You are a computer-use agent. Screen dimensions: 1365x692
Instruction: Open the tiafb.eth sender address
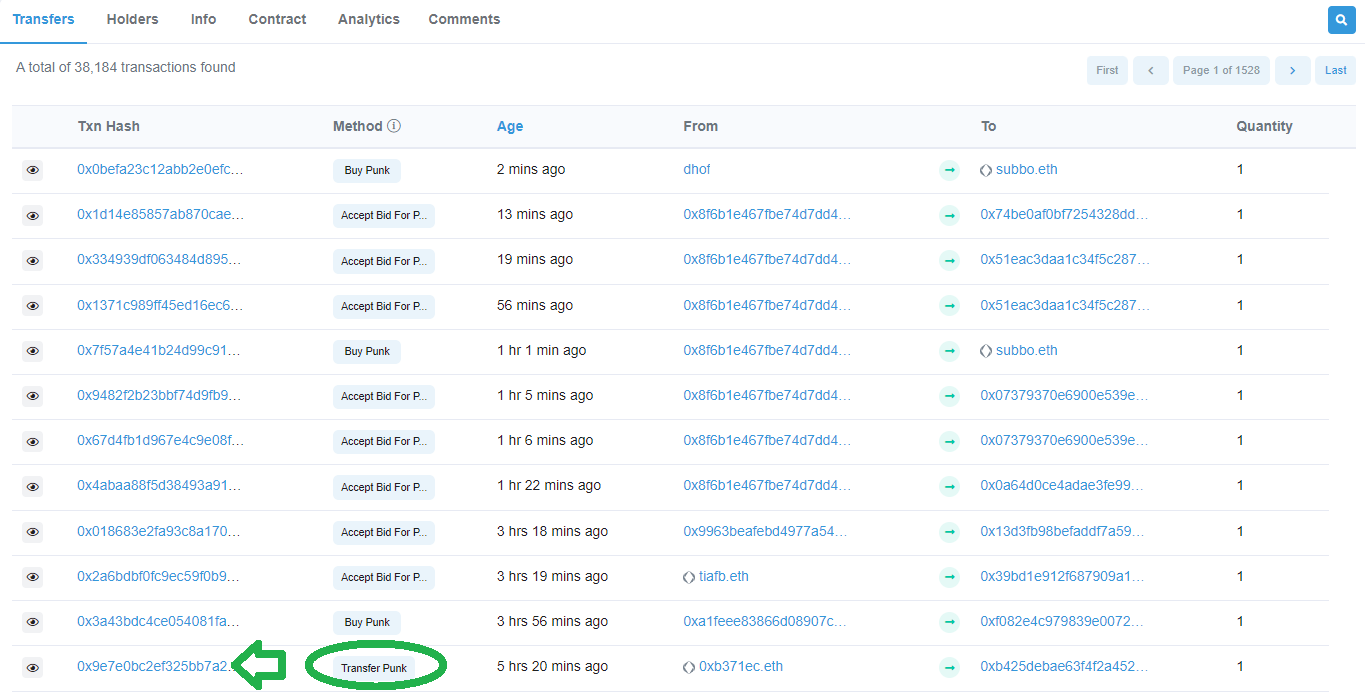point(724,576)
